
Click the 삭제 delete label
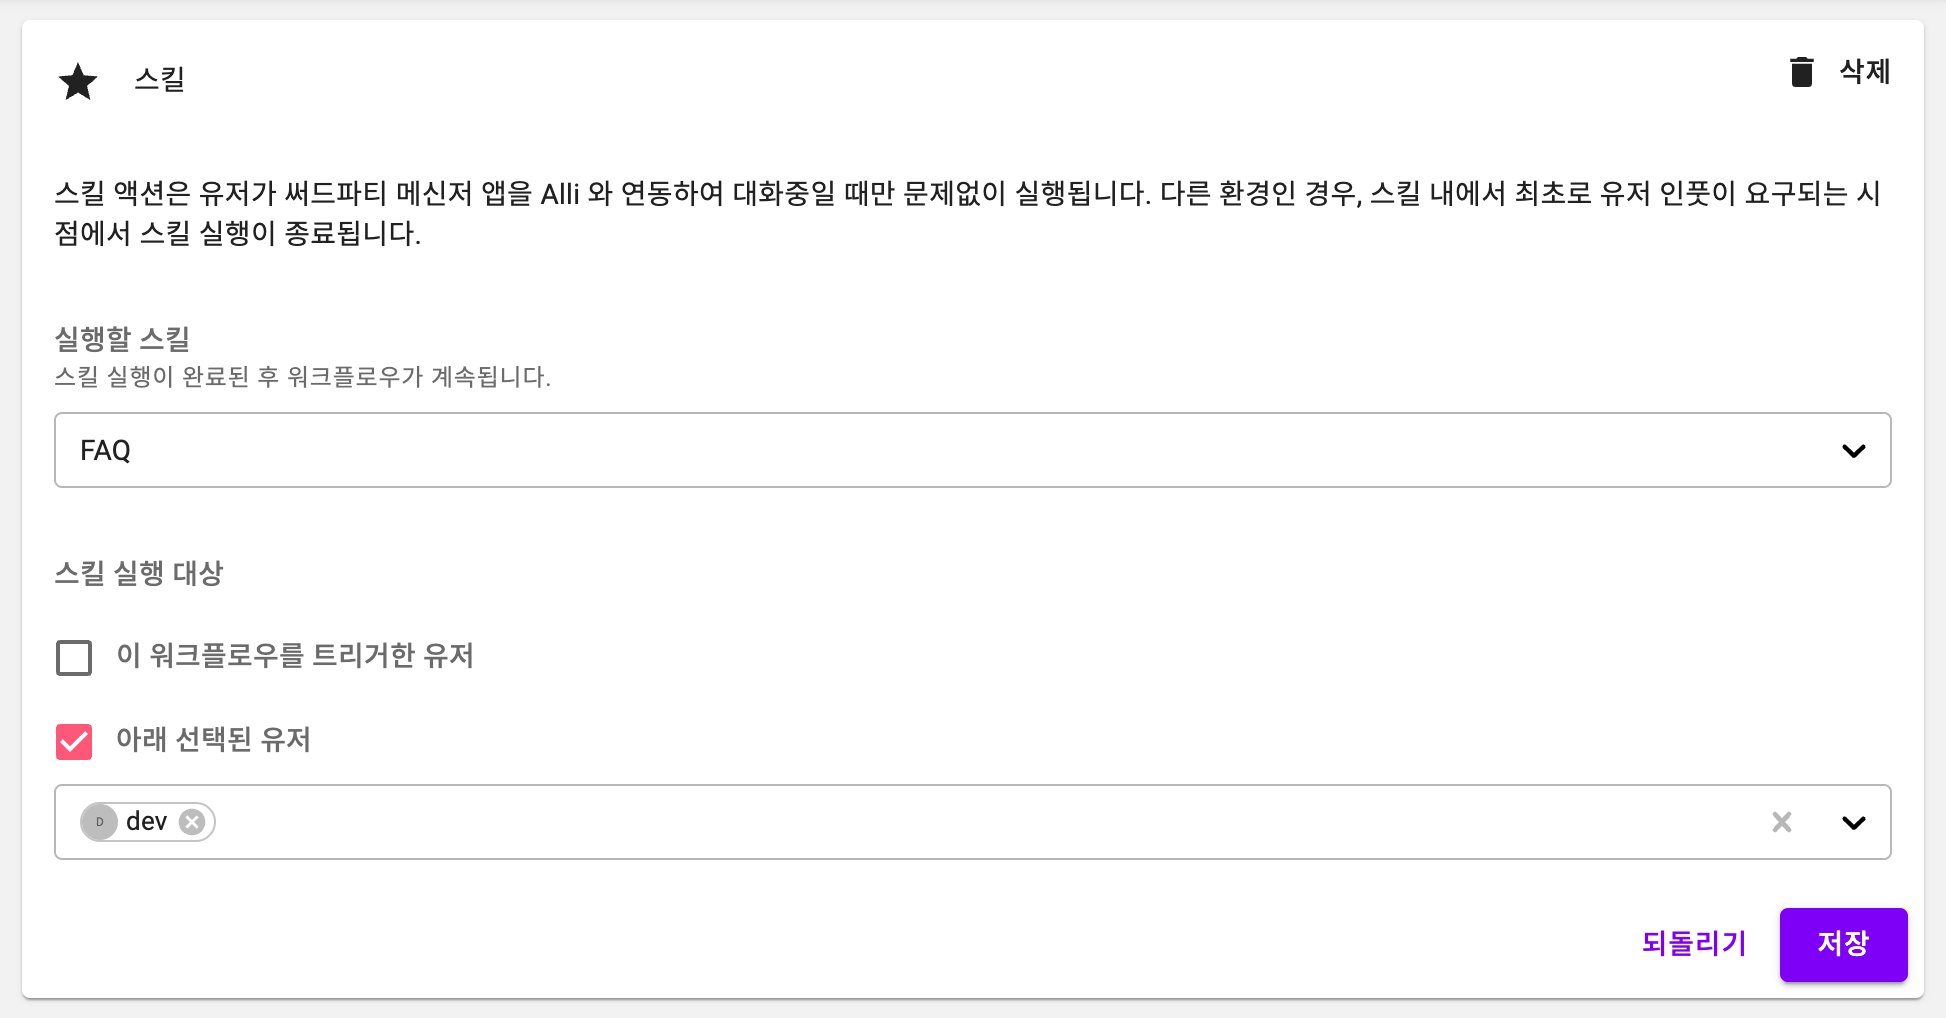(x=1865, y=72)
